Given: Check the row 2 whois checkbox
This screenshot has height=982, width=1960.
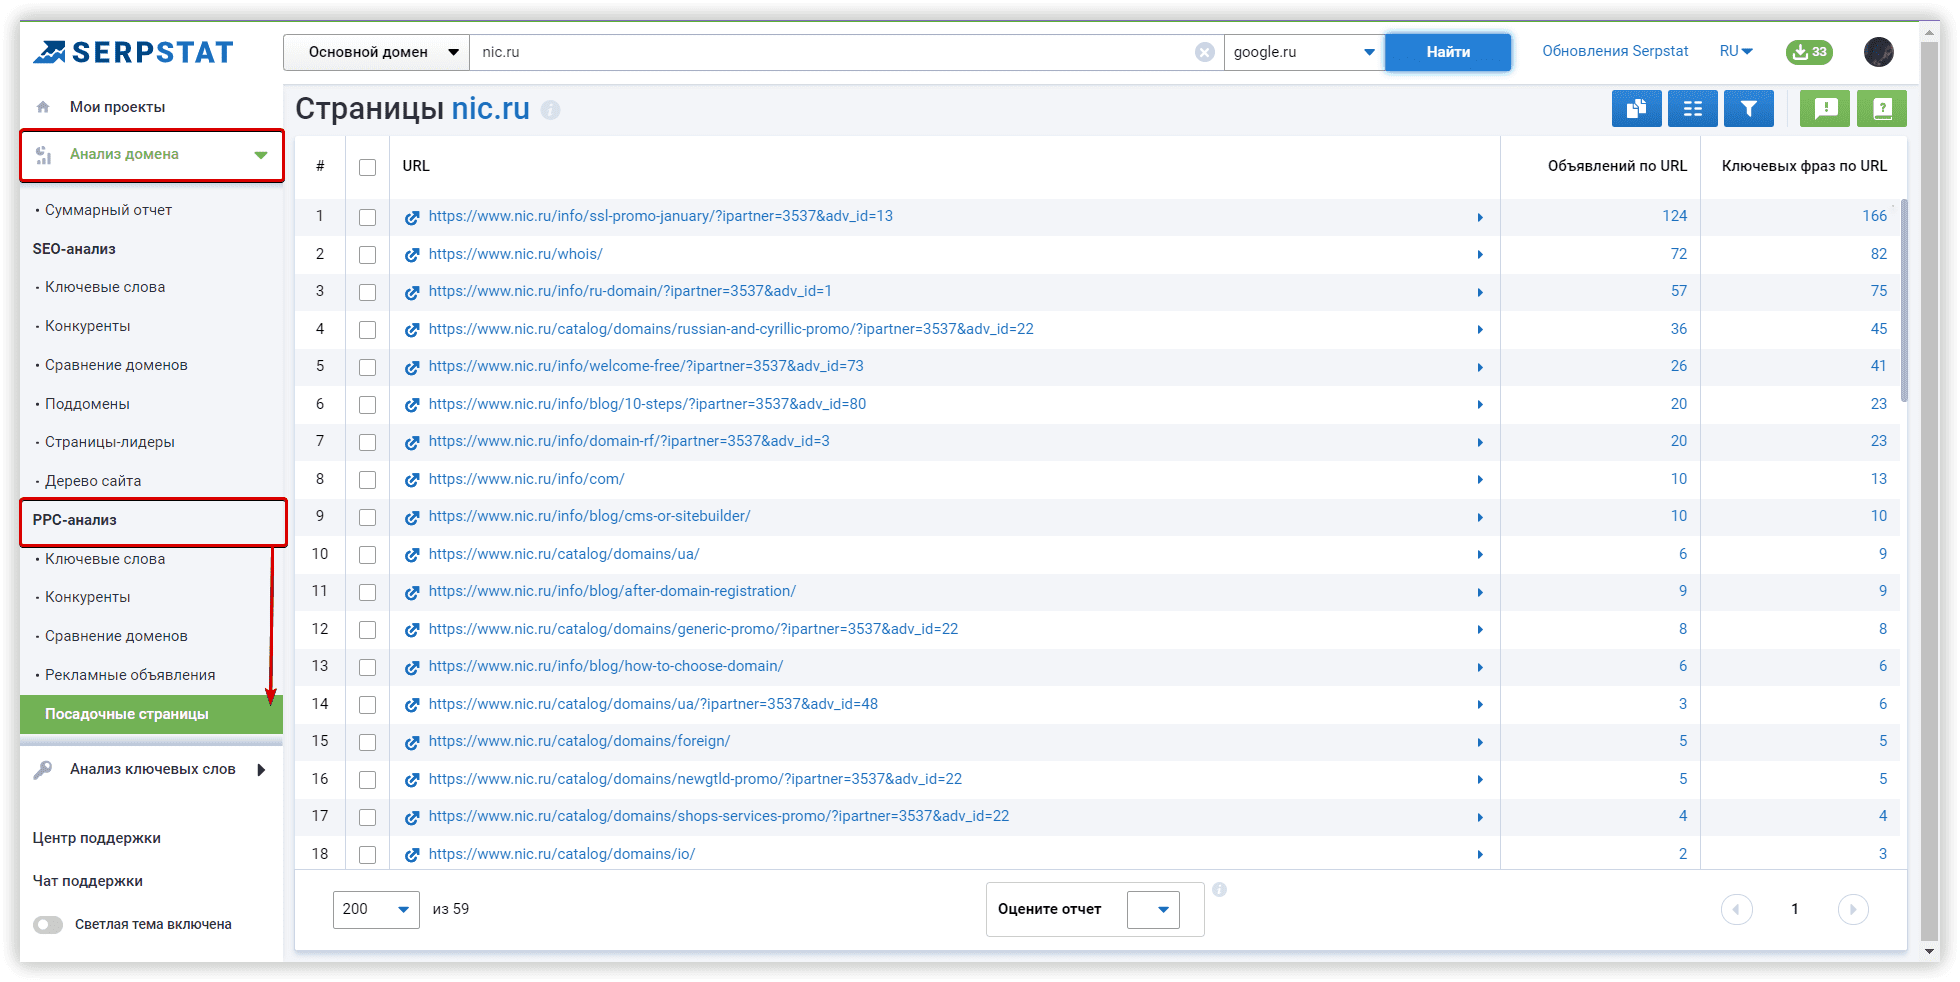Looking at the screenshot, I should point(368,255).
